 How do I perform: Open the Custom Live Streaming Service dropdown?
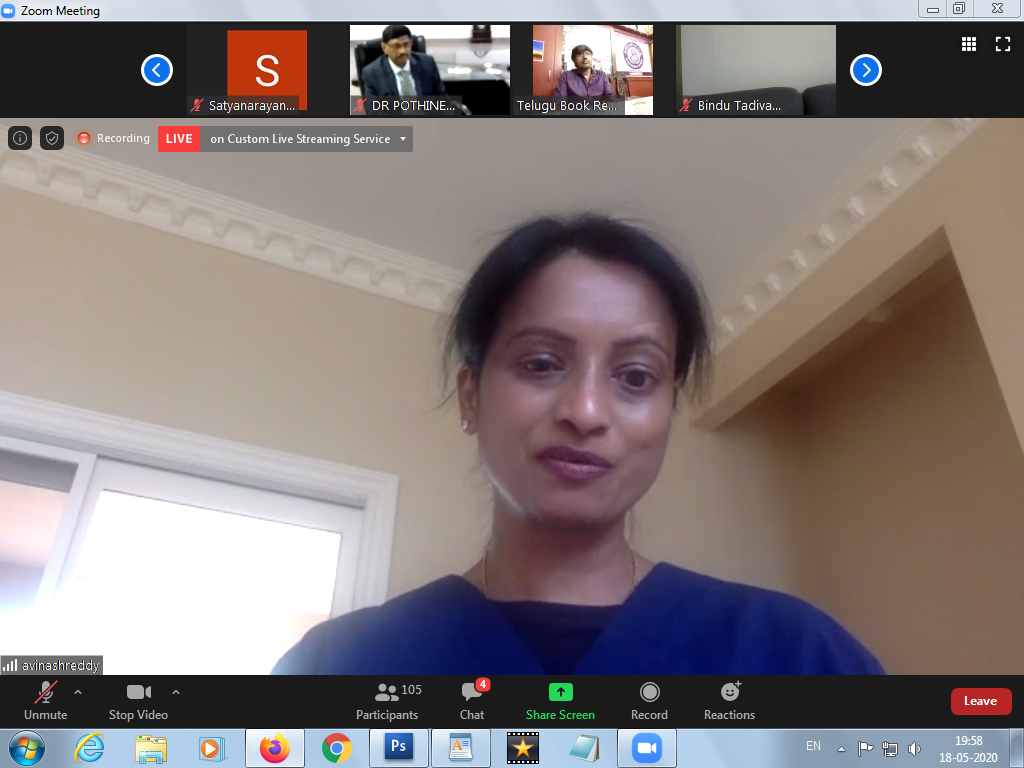pos(402,139)
